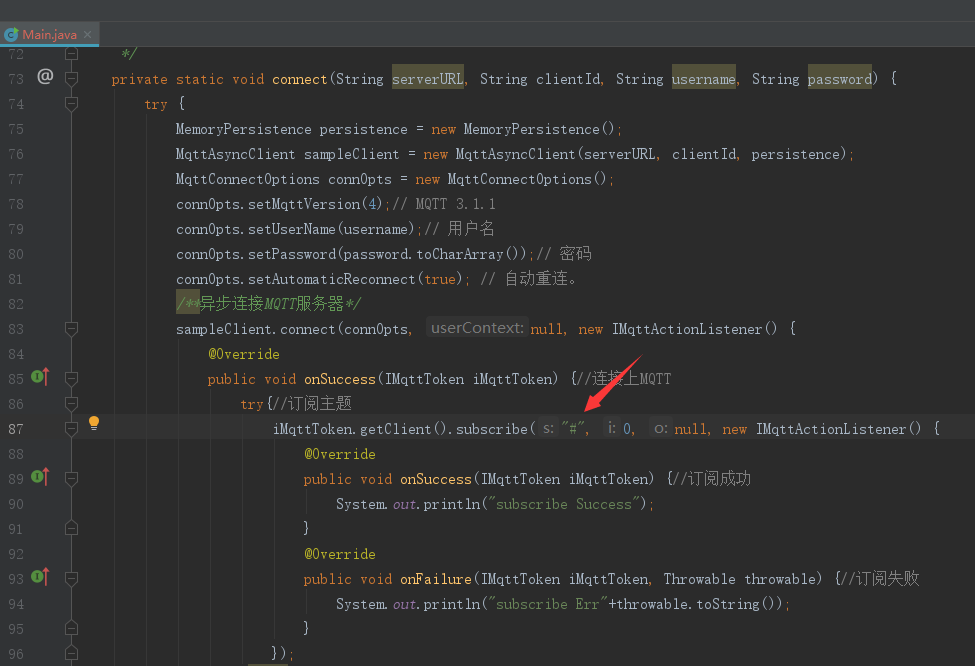Switch to the Main.java editor tab
The width and height of the screenshot is (975, 666).
point(49,35)
